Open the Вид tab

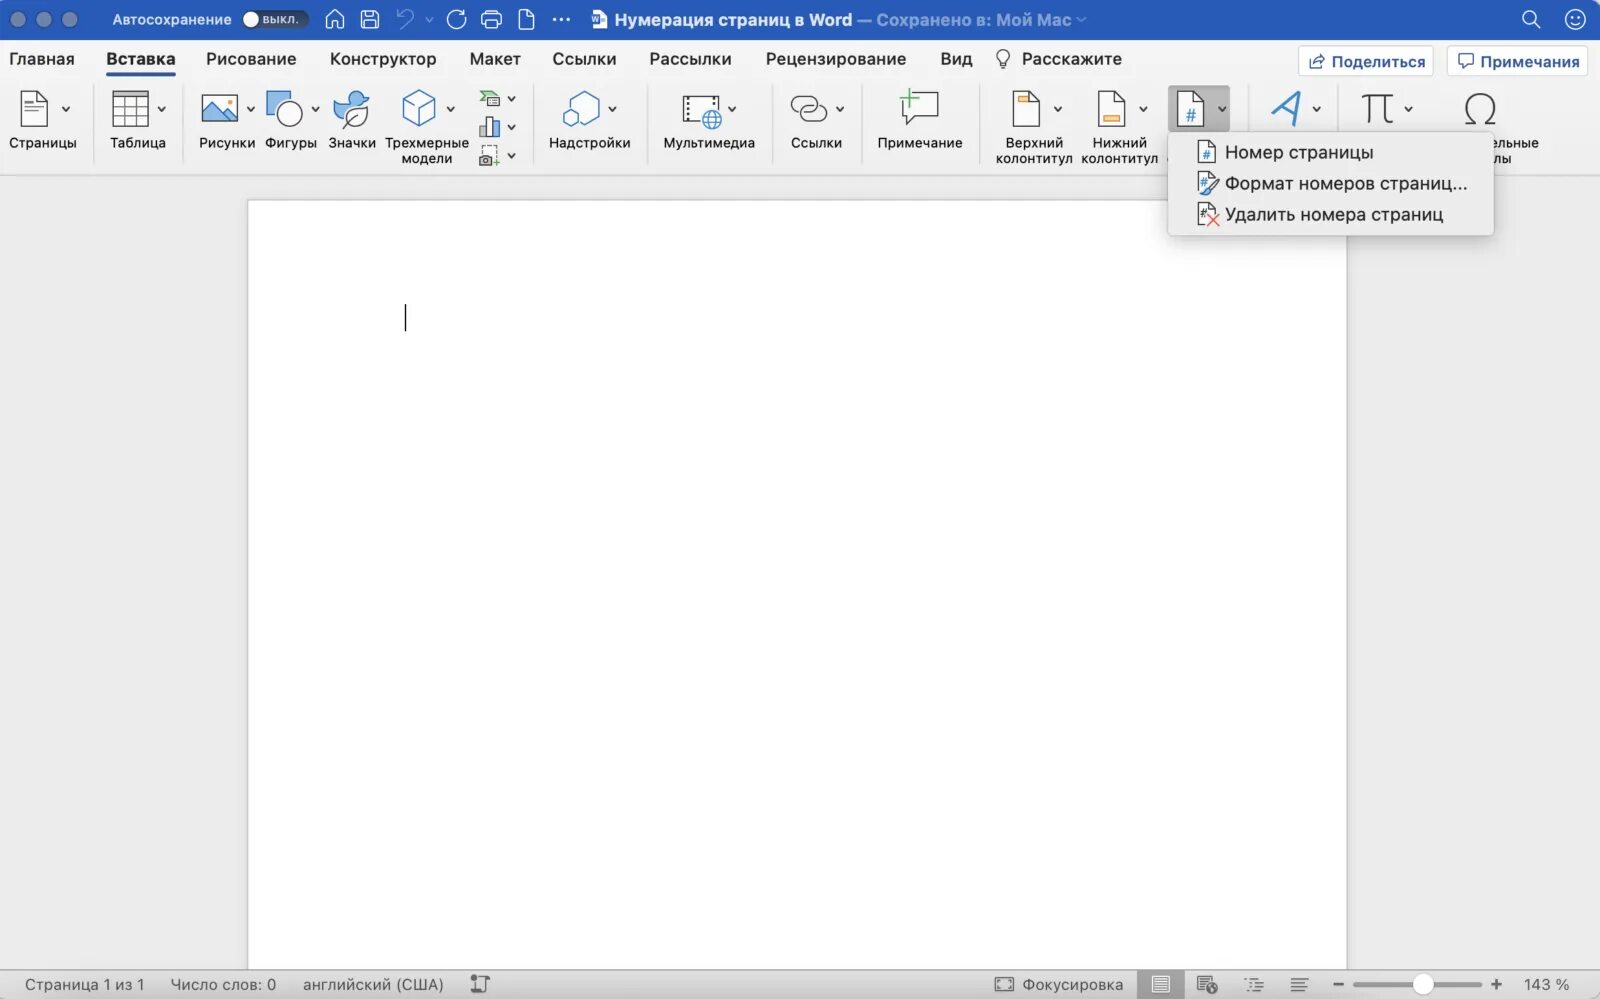click(956, 59)
